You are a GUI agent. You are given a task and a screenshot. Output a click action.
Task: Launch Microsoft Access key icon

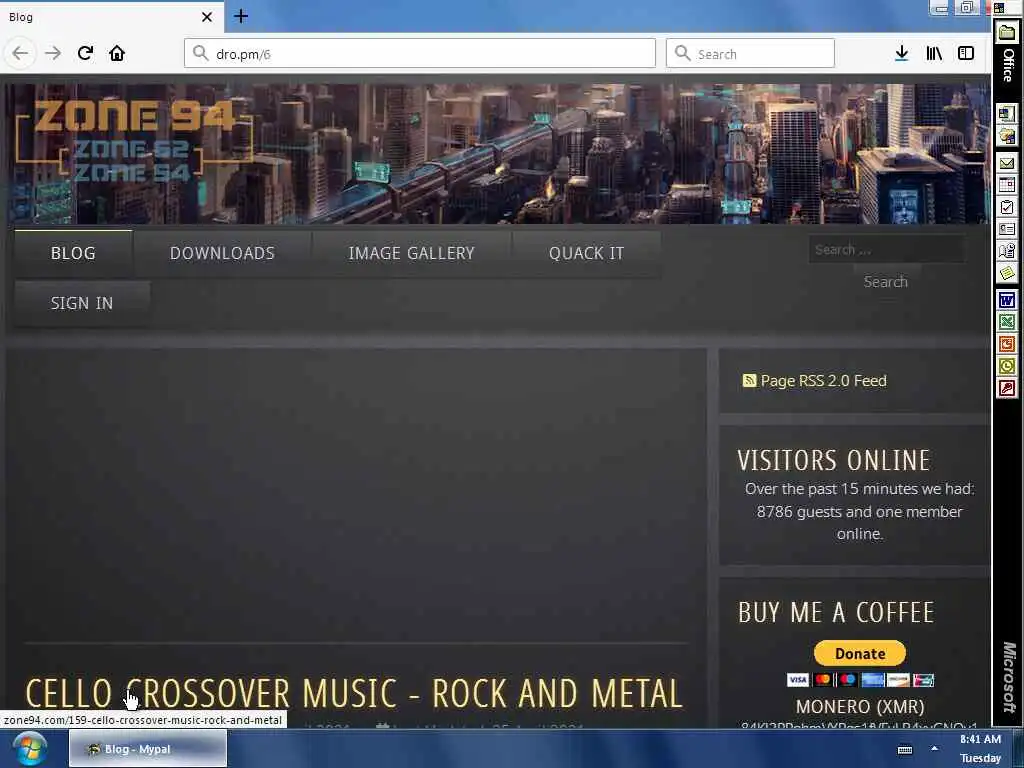click(1007, 388)
